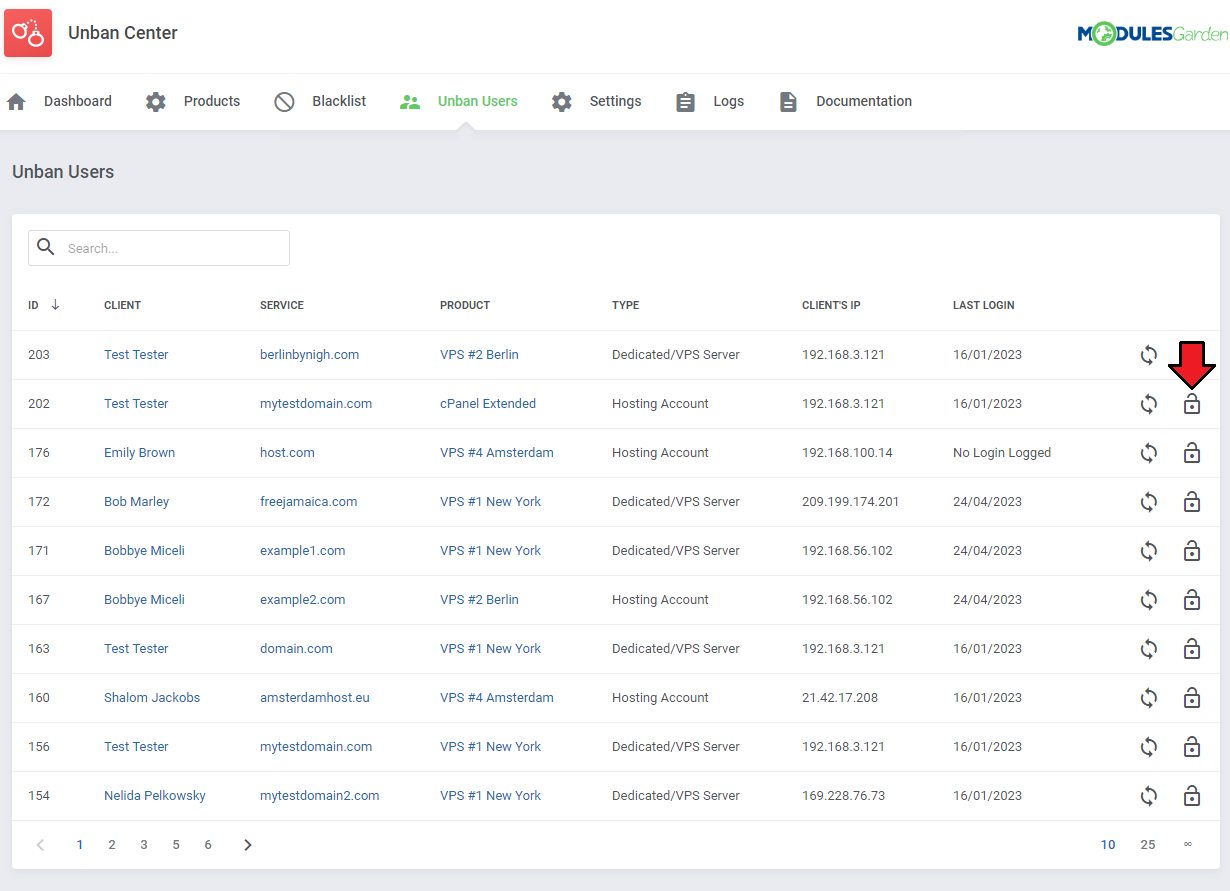Viewport: 1230px width, 891px height.
Task: Show 25 entries per page
Action: (x=1148, y=845)
